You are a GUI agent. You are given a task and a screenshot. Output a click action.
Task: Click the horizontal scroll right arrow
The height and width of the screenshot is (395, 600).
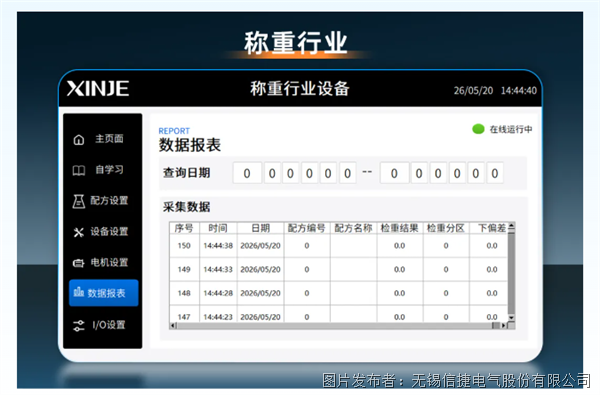tap(504, 326)
